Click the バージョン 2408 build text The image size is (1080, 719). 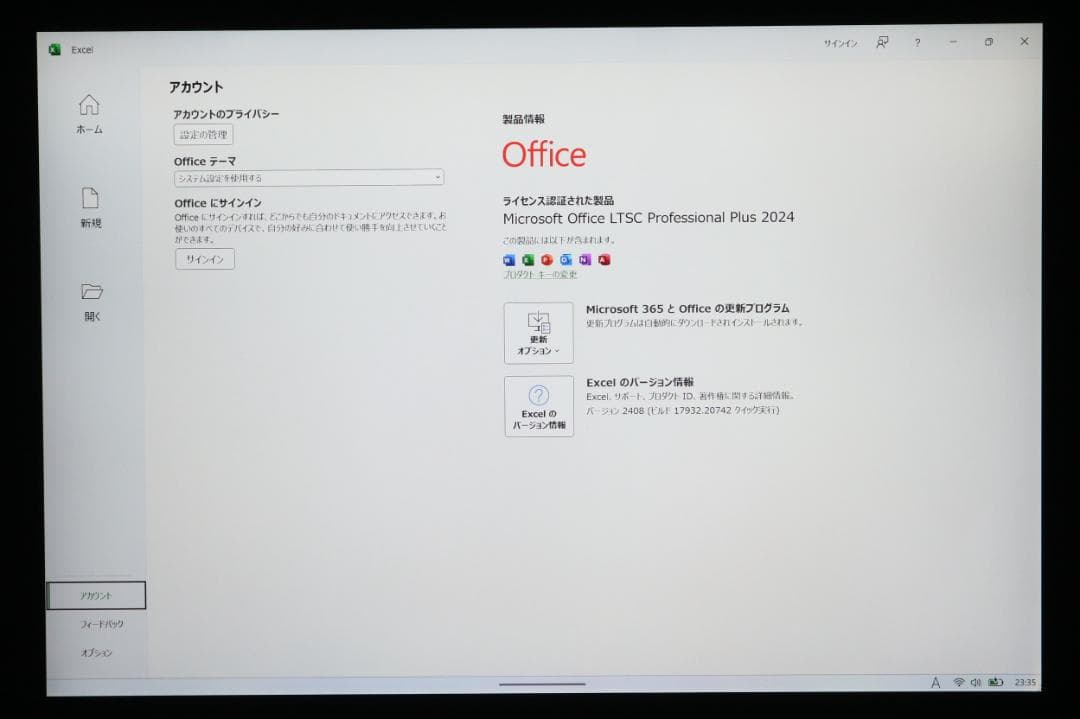(x=683, y=410)
